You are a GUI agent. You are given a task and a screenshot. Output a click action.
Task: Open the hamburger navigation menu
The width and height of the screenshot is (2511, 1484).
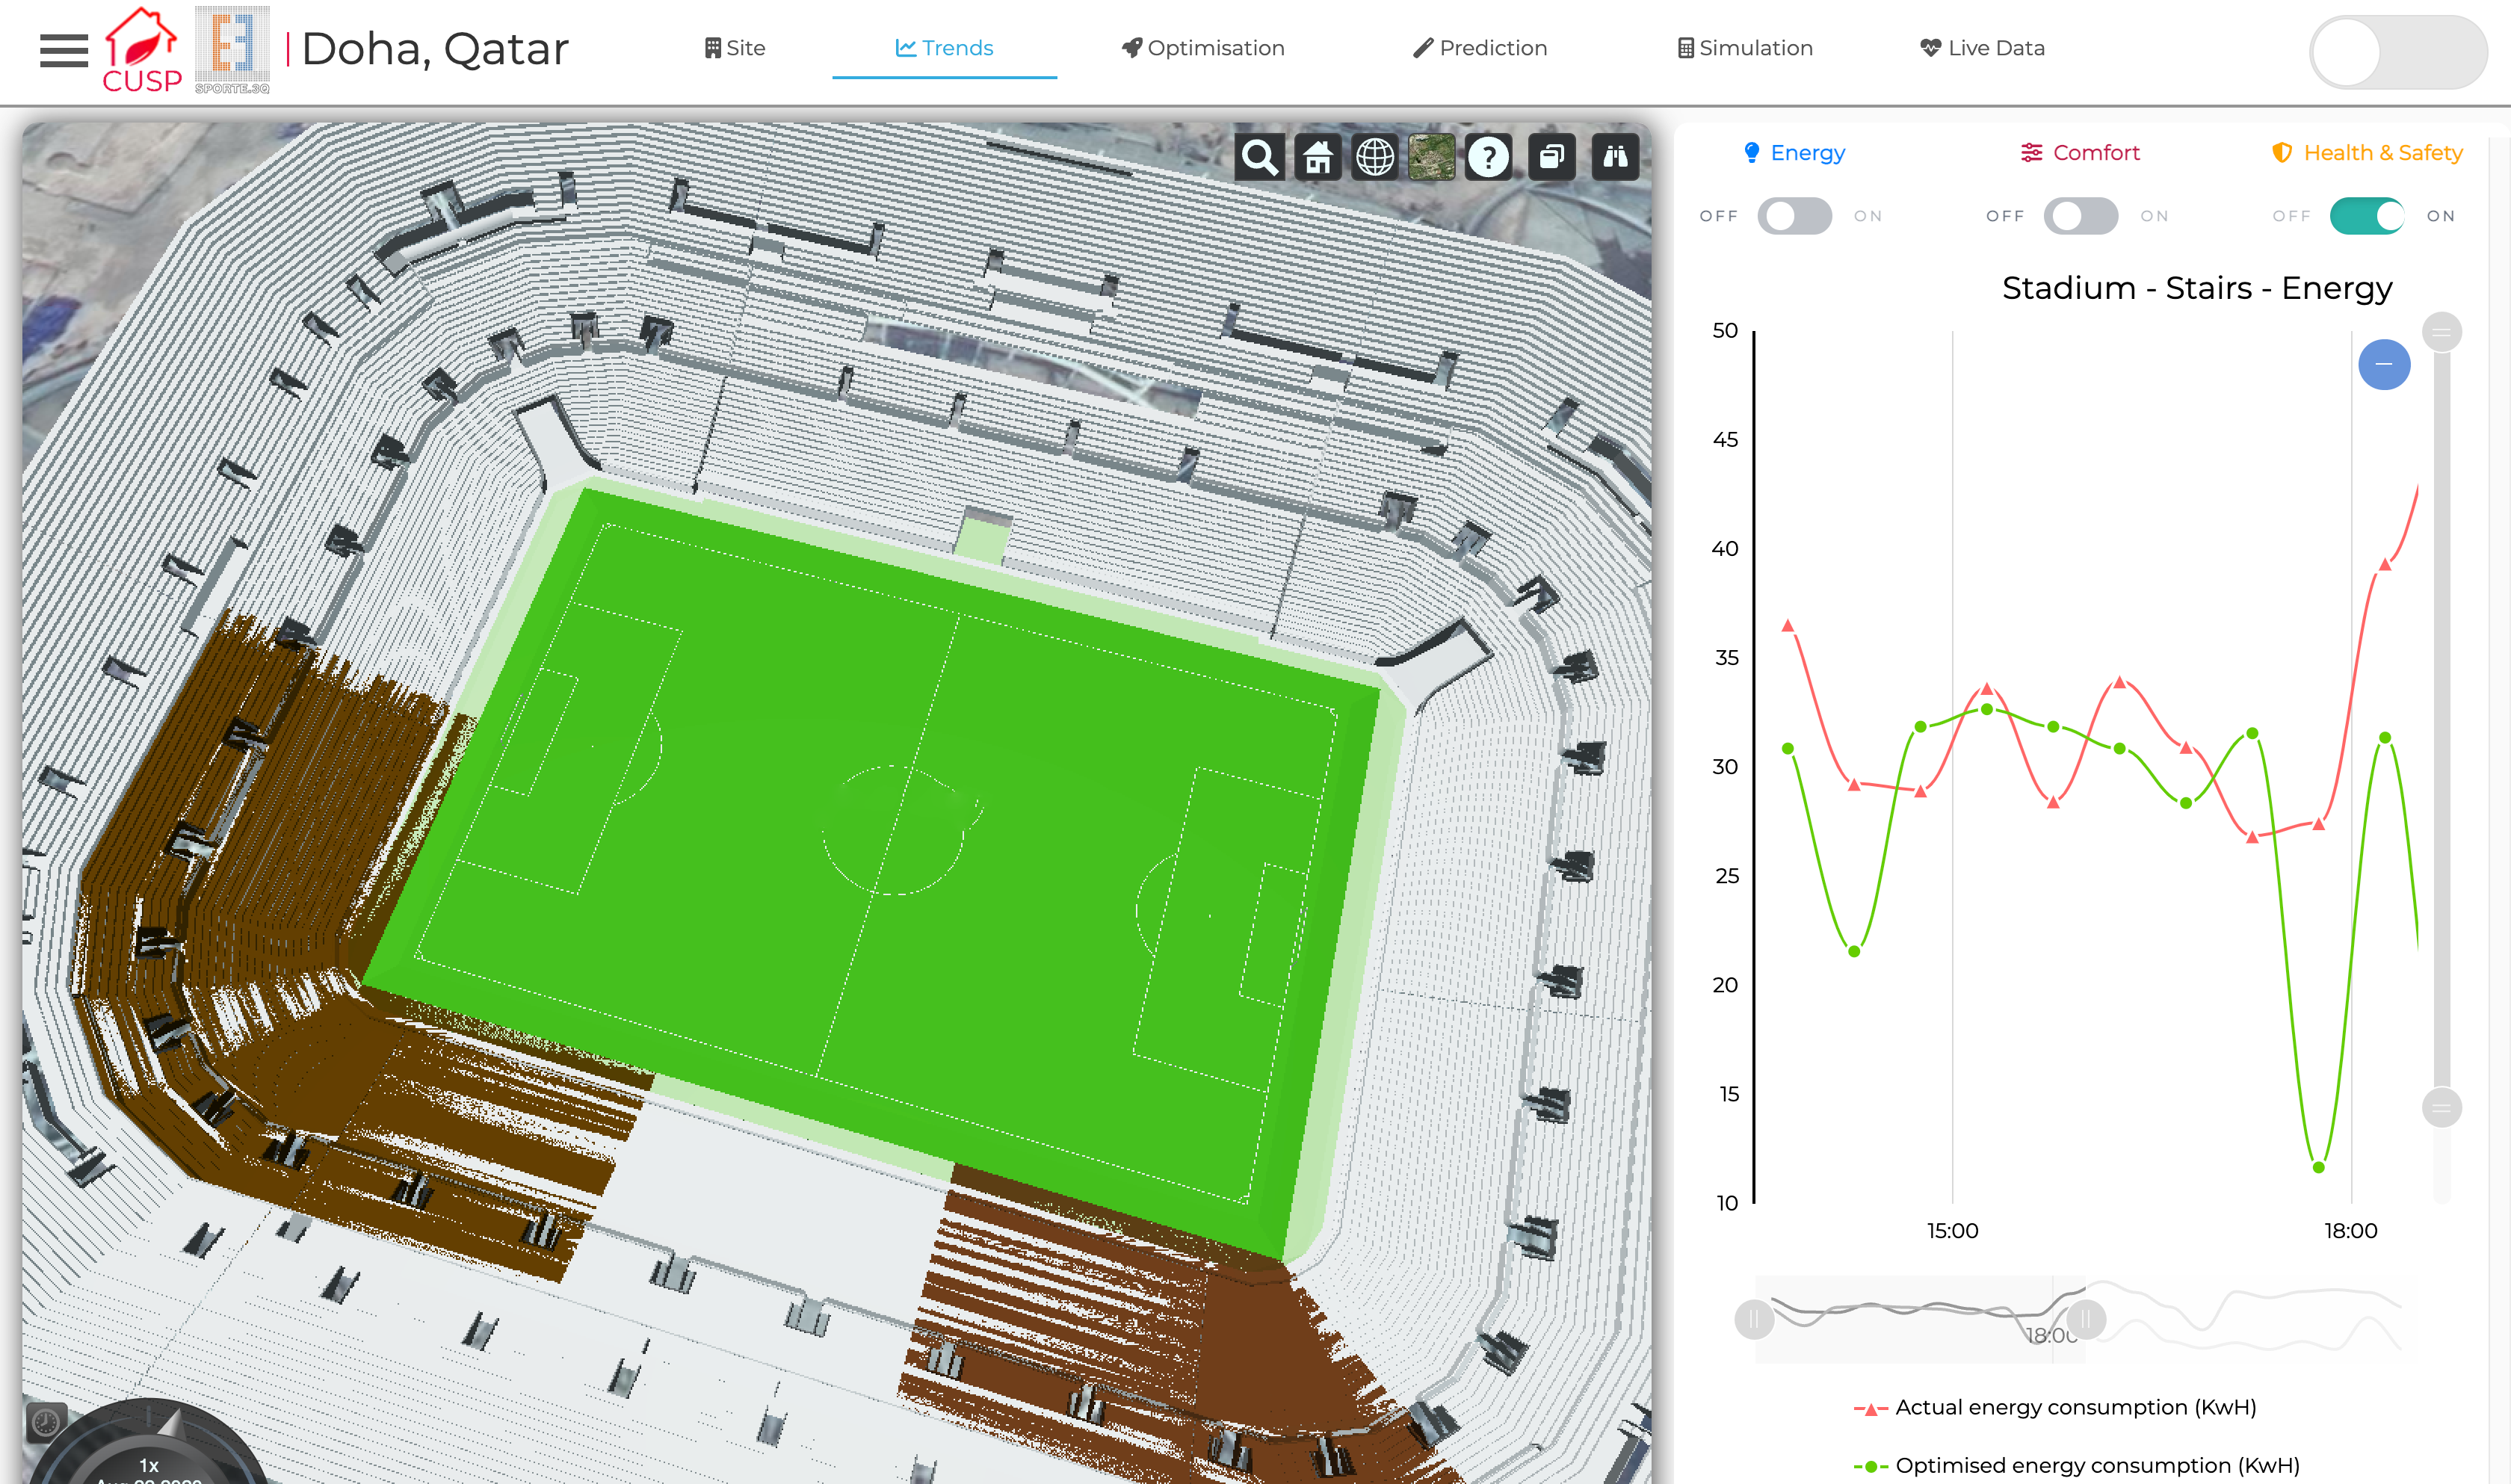tap(64, 50)
